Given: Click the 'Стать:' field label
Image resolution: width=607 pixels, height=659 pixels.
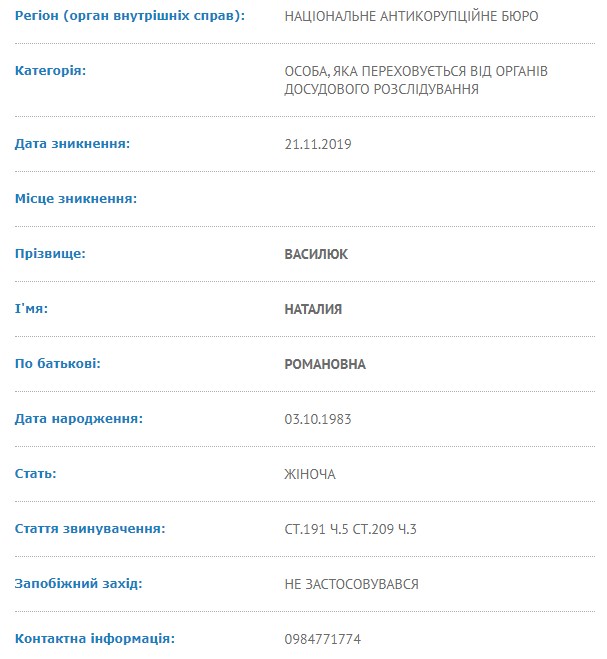Looking at the screenshot, I should pyautogui.click(x=36, y=473).
